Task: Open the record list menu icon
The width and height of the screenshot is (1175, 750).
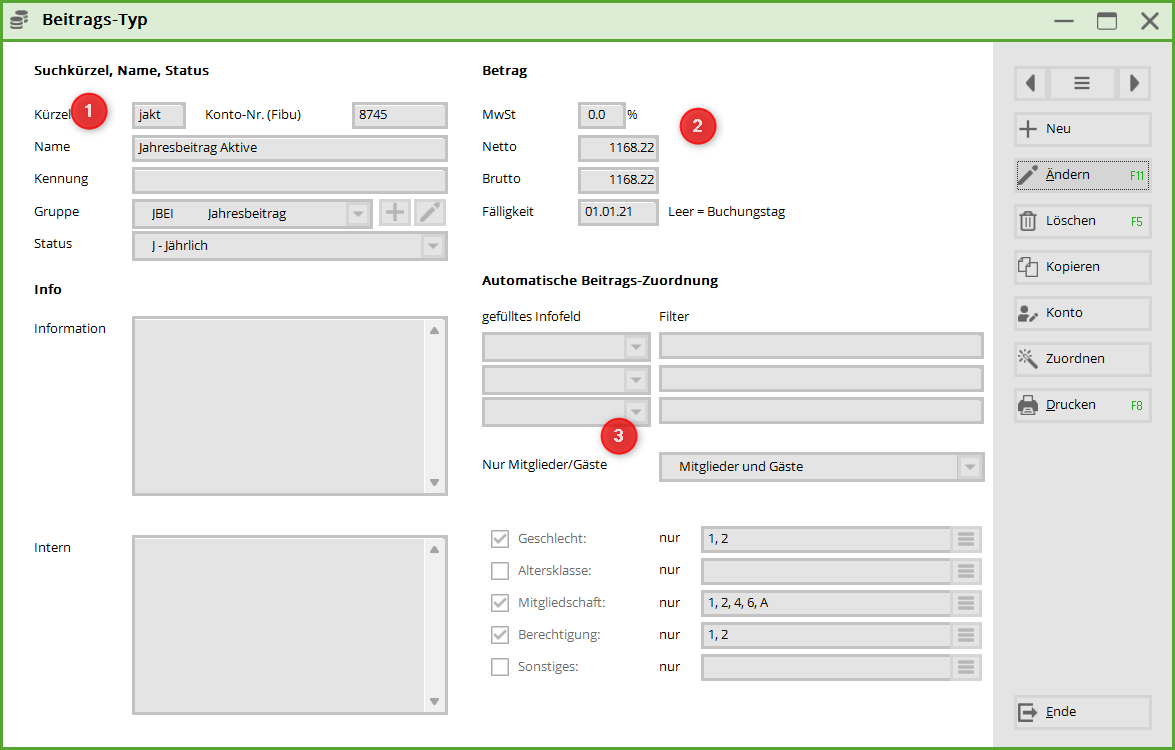Action: [x=1082, y=84]
